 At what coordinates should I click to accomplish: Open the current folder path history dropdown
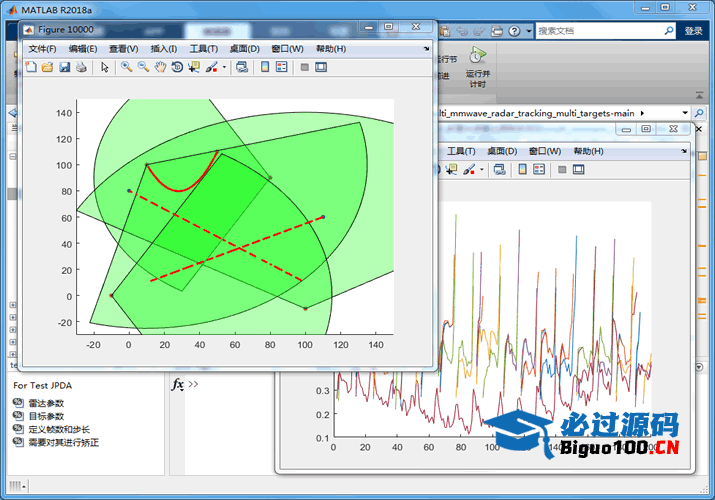click(x=685, y=113)
